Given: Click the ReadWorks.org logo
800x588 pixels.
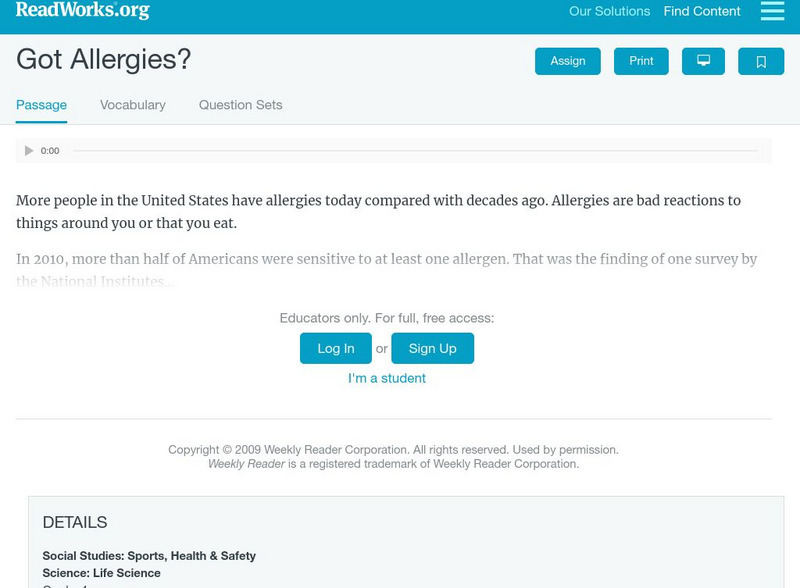Looking at the screenshot, I should pyautogui.click(x=83, y=11).
